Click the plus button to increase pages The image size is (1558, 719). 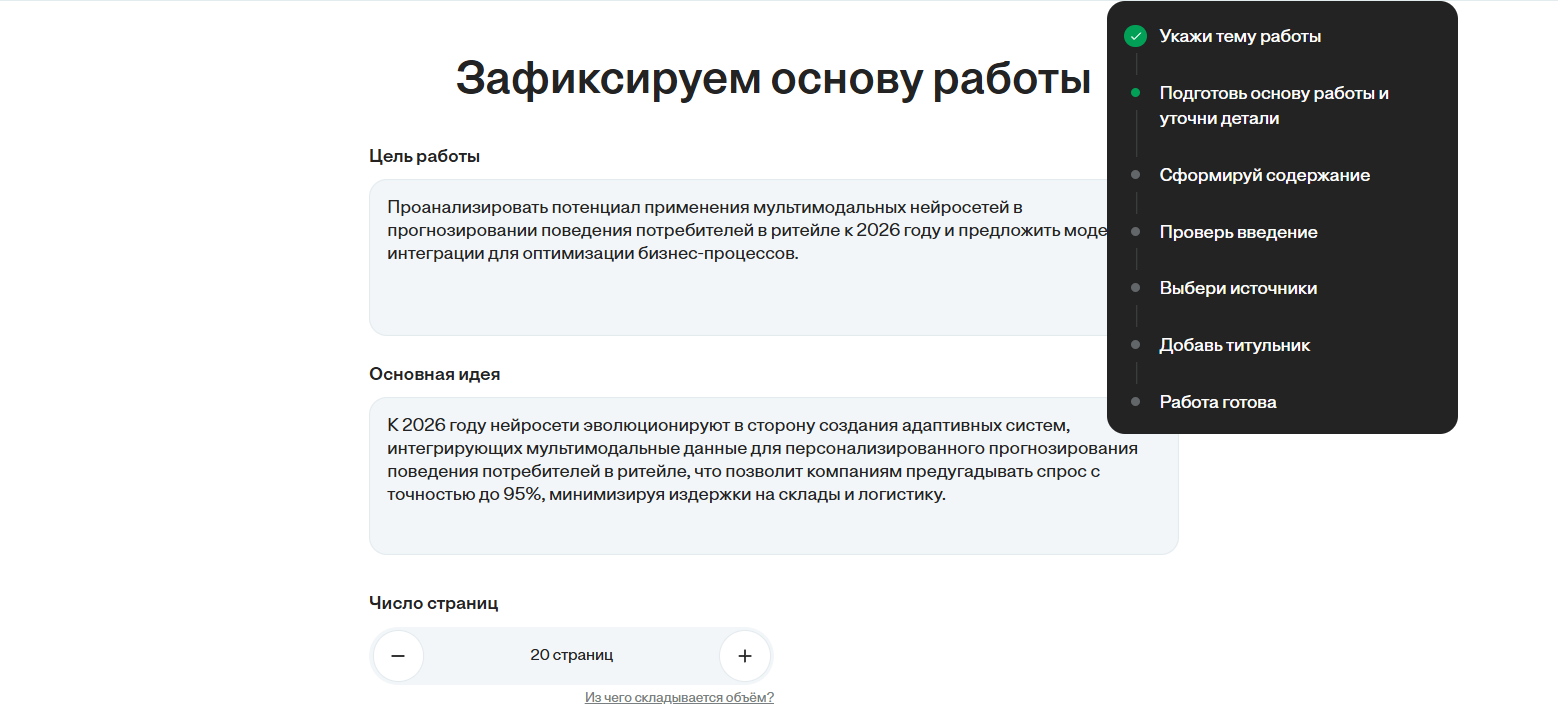[x=744, y=656]
